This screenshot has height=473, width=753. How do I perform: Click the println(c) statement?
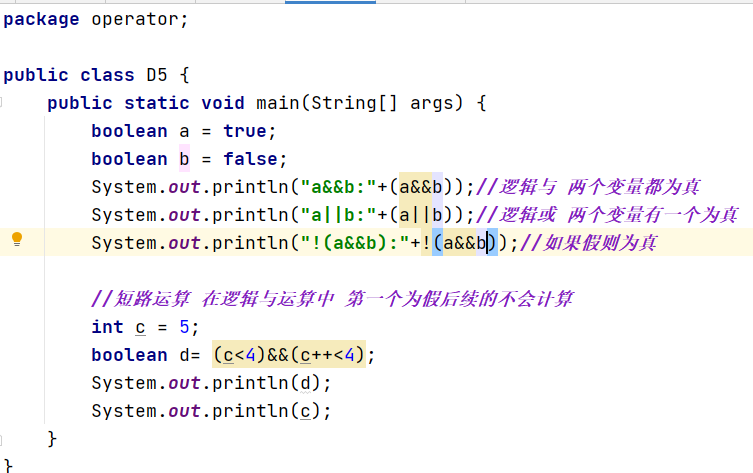point(211,411)
